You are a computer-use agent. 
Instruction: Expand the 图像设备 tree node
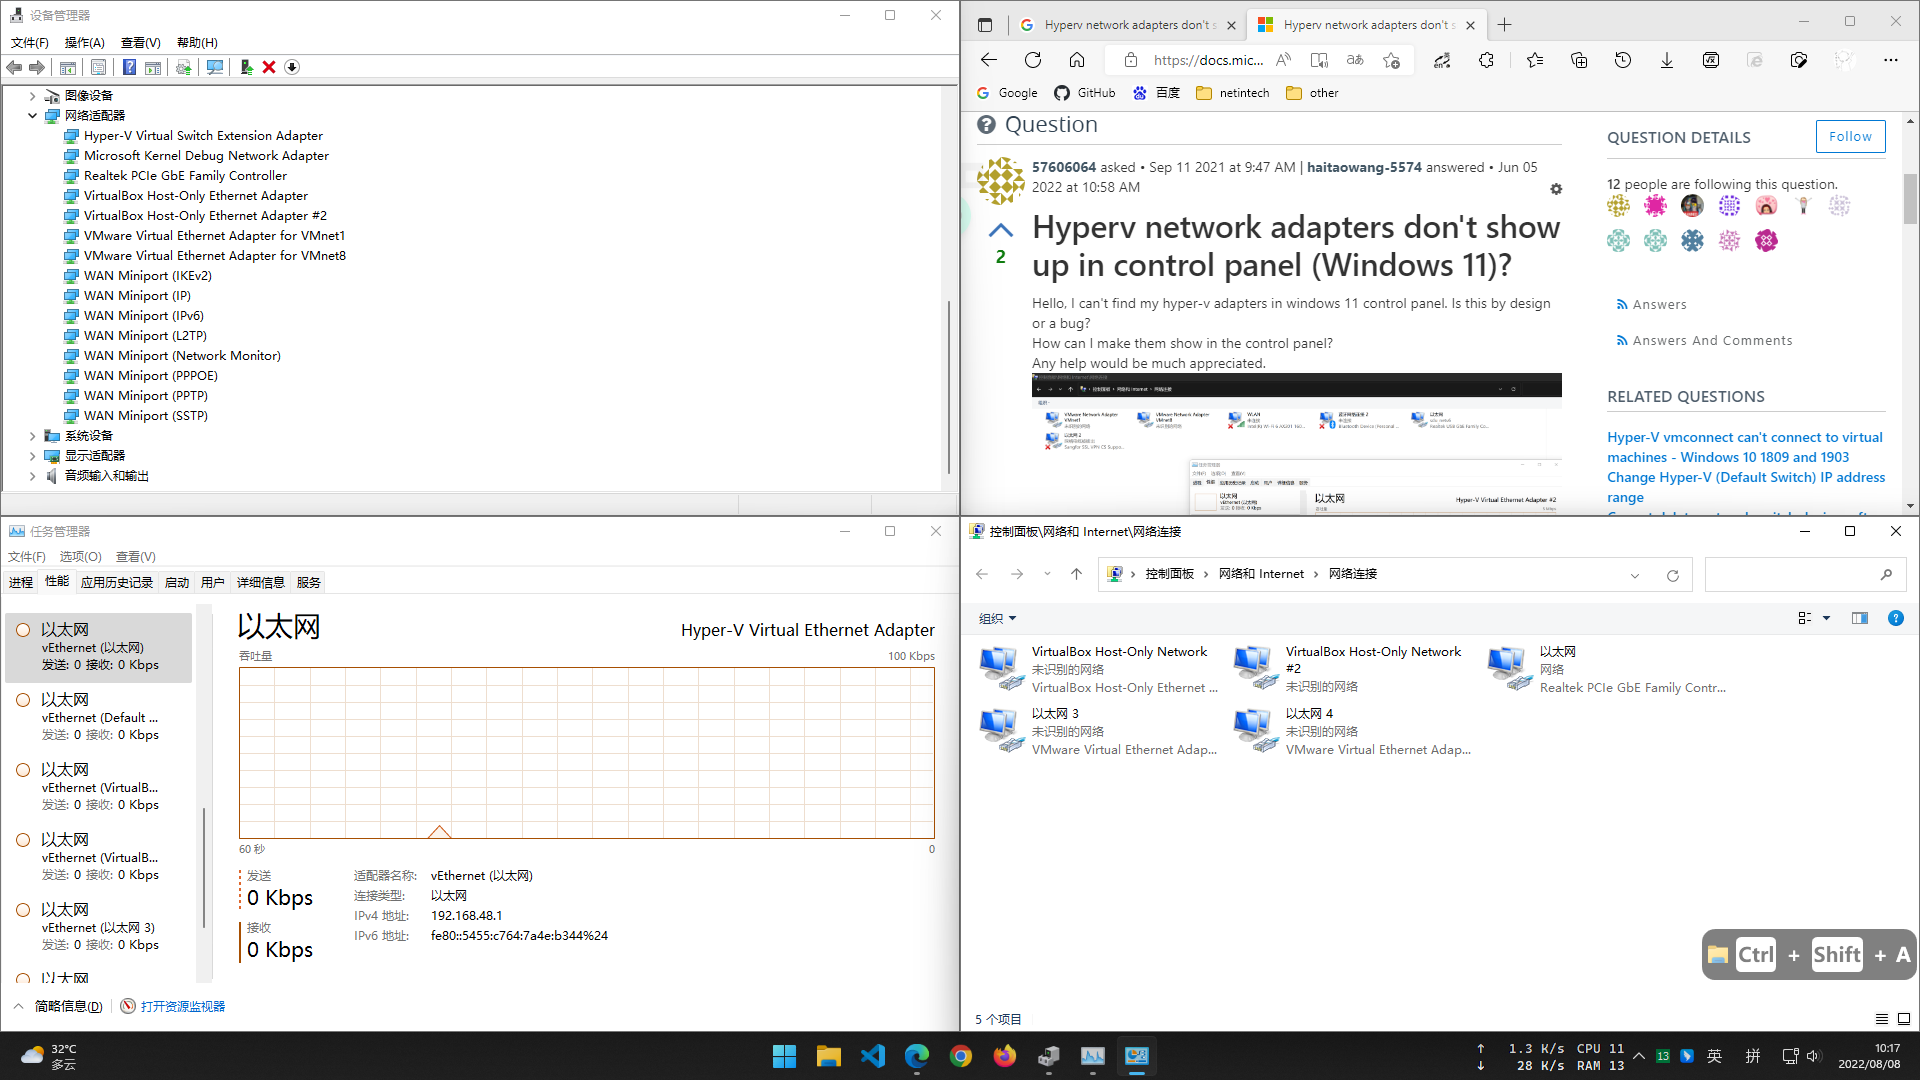(x=32, y=96)
